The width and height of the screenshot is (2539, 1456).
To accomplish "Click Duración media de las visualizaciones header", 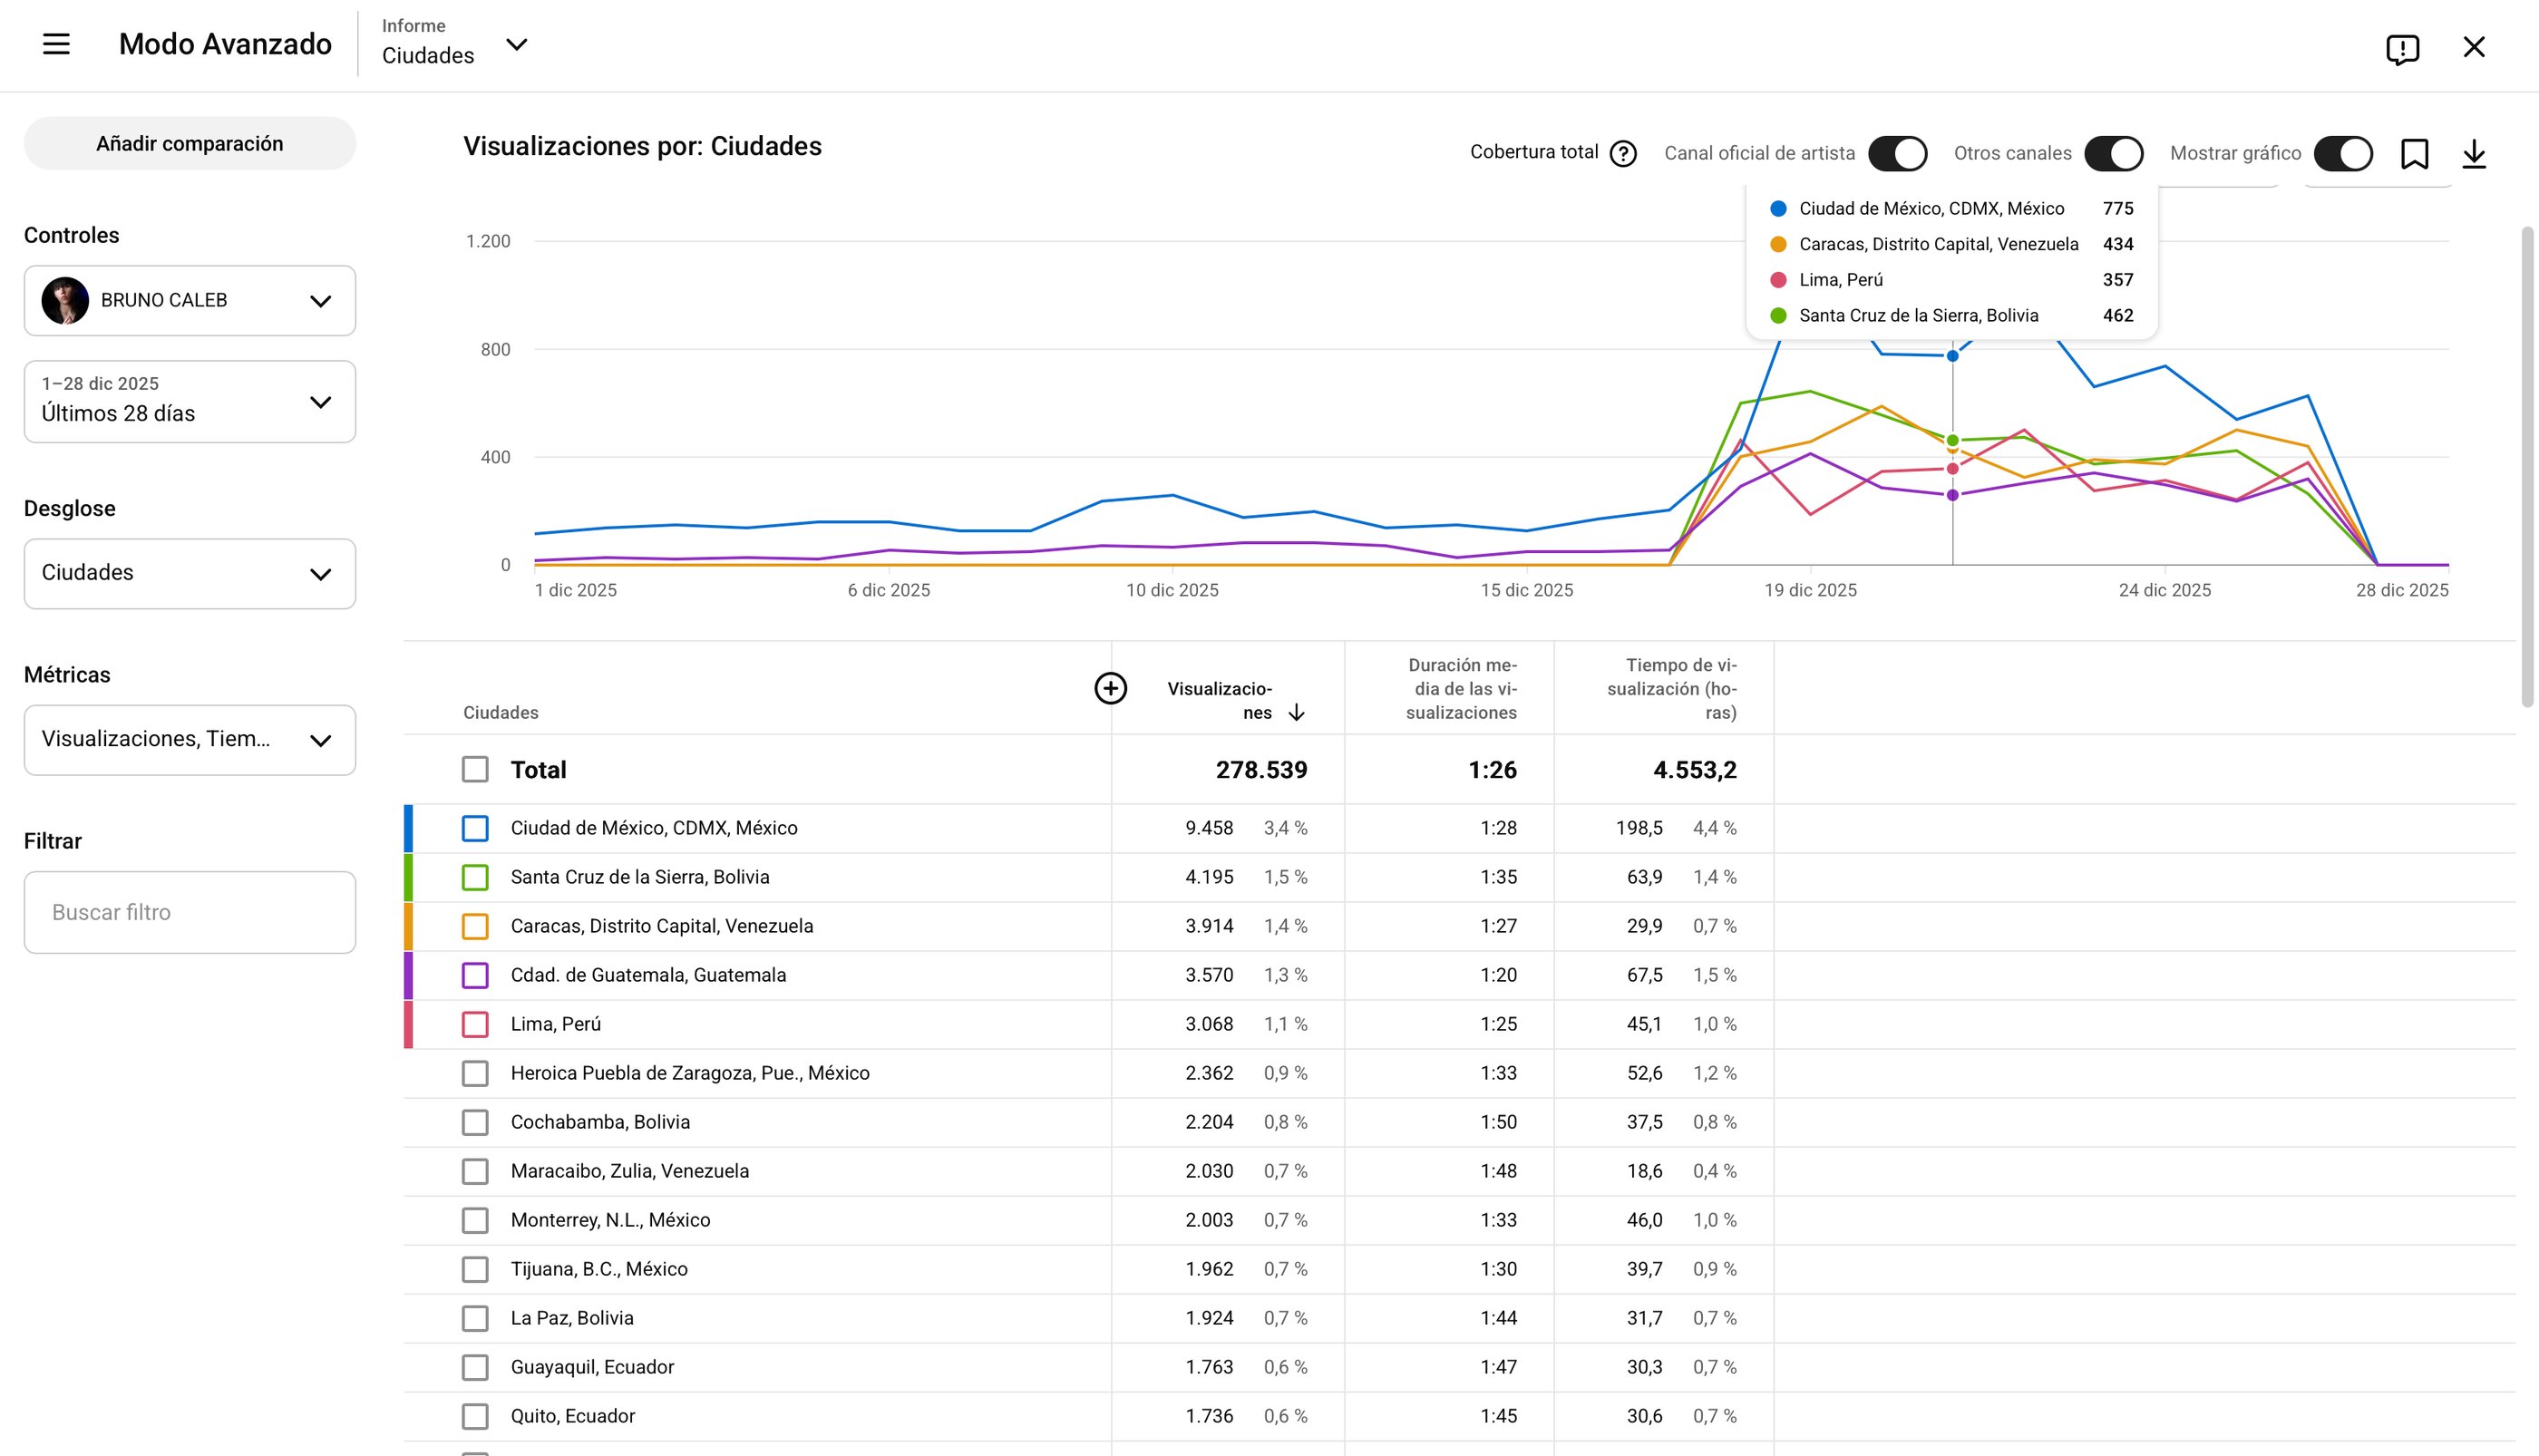I will coord(1461,689).
